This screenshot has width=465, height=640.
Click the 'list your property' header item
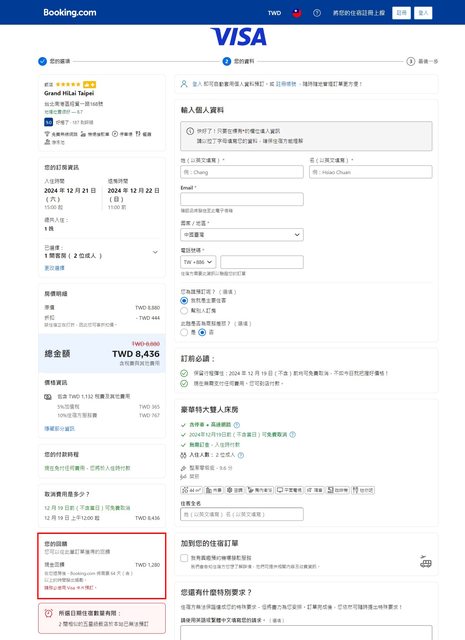tap(358, 13)
